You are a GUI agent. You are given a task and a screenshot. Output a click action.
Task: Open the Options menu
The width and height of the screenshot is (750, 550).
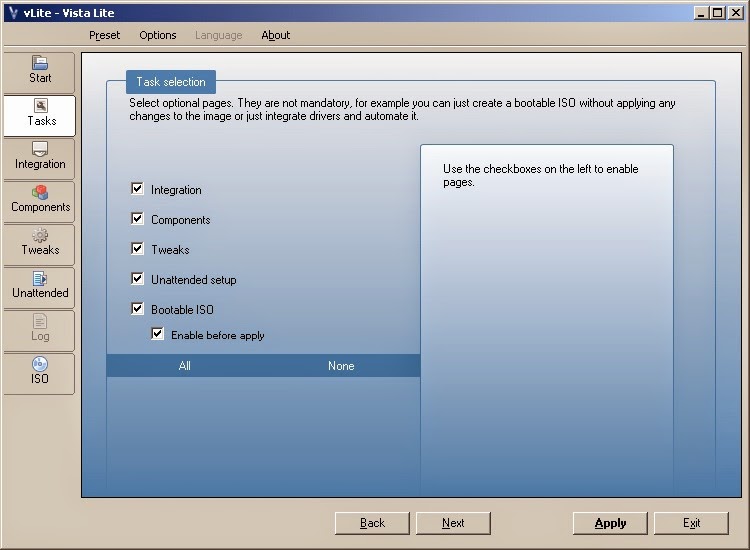(x=158, y=35)
